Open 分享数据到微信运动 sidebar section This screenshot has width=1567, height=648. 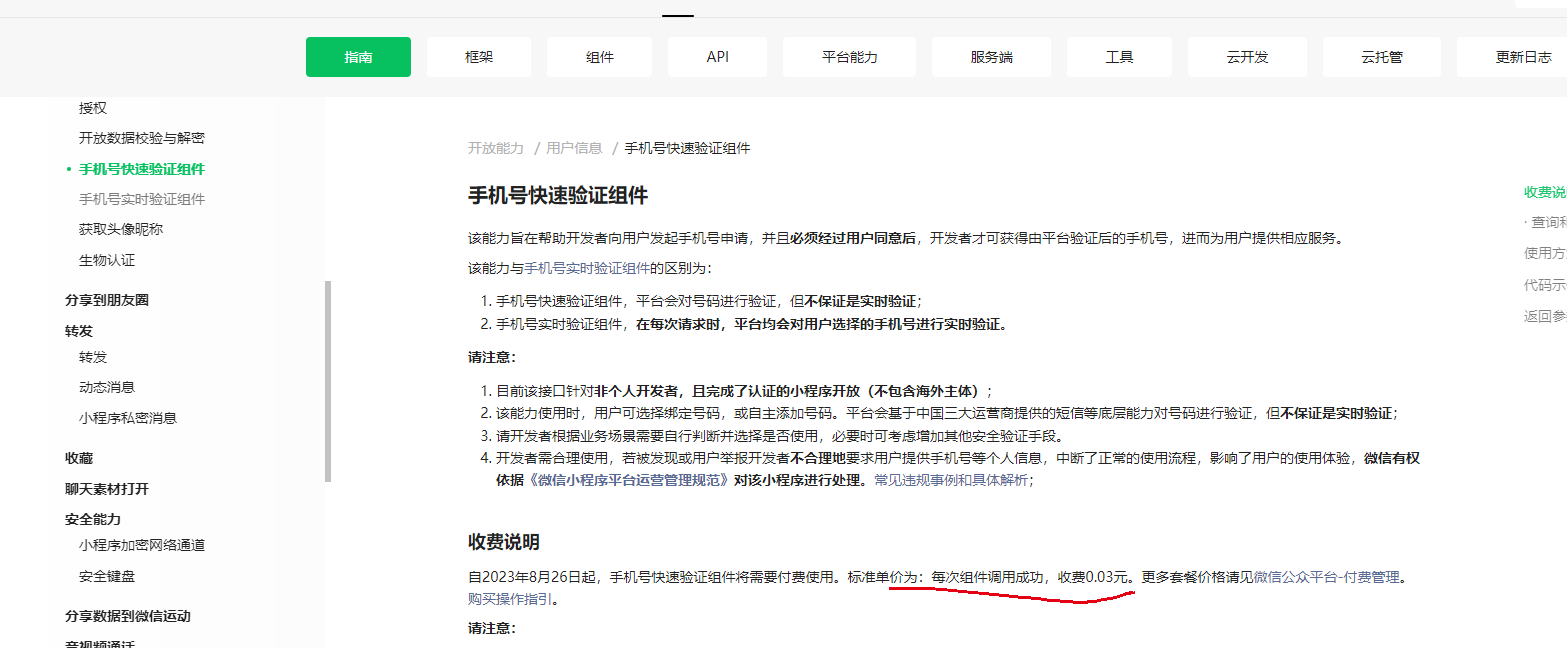tap(128, 616)
